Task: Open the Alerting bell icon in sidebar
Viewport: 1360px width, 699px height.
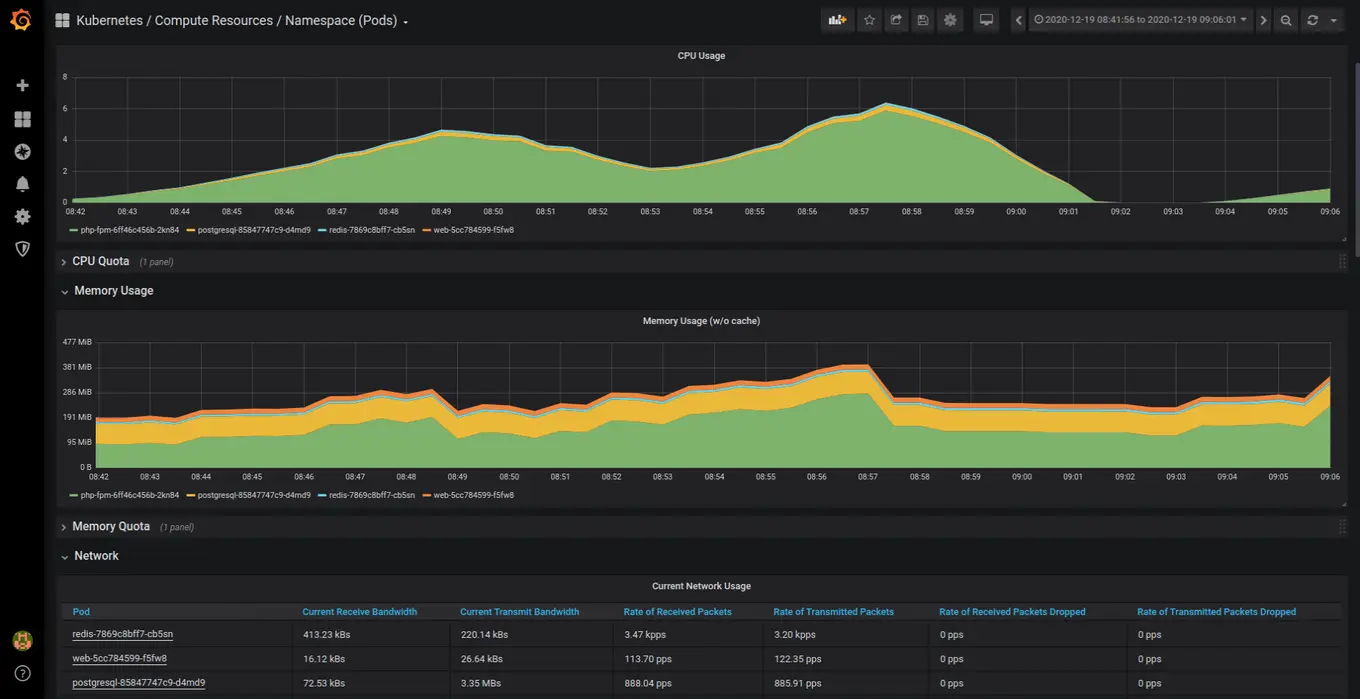Action: coord(22,184)
